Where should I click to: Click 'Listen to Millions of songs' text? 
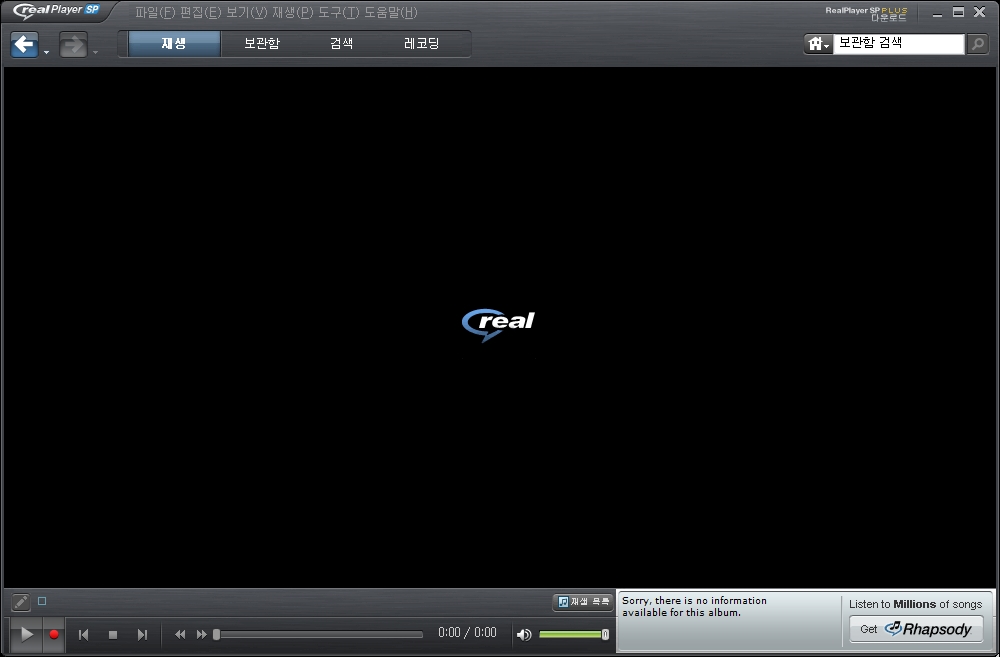coord(915,604)
